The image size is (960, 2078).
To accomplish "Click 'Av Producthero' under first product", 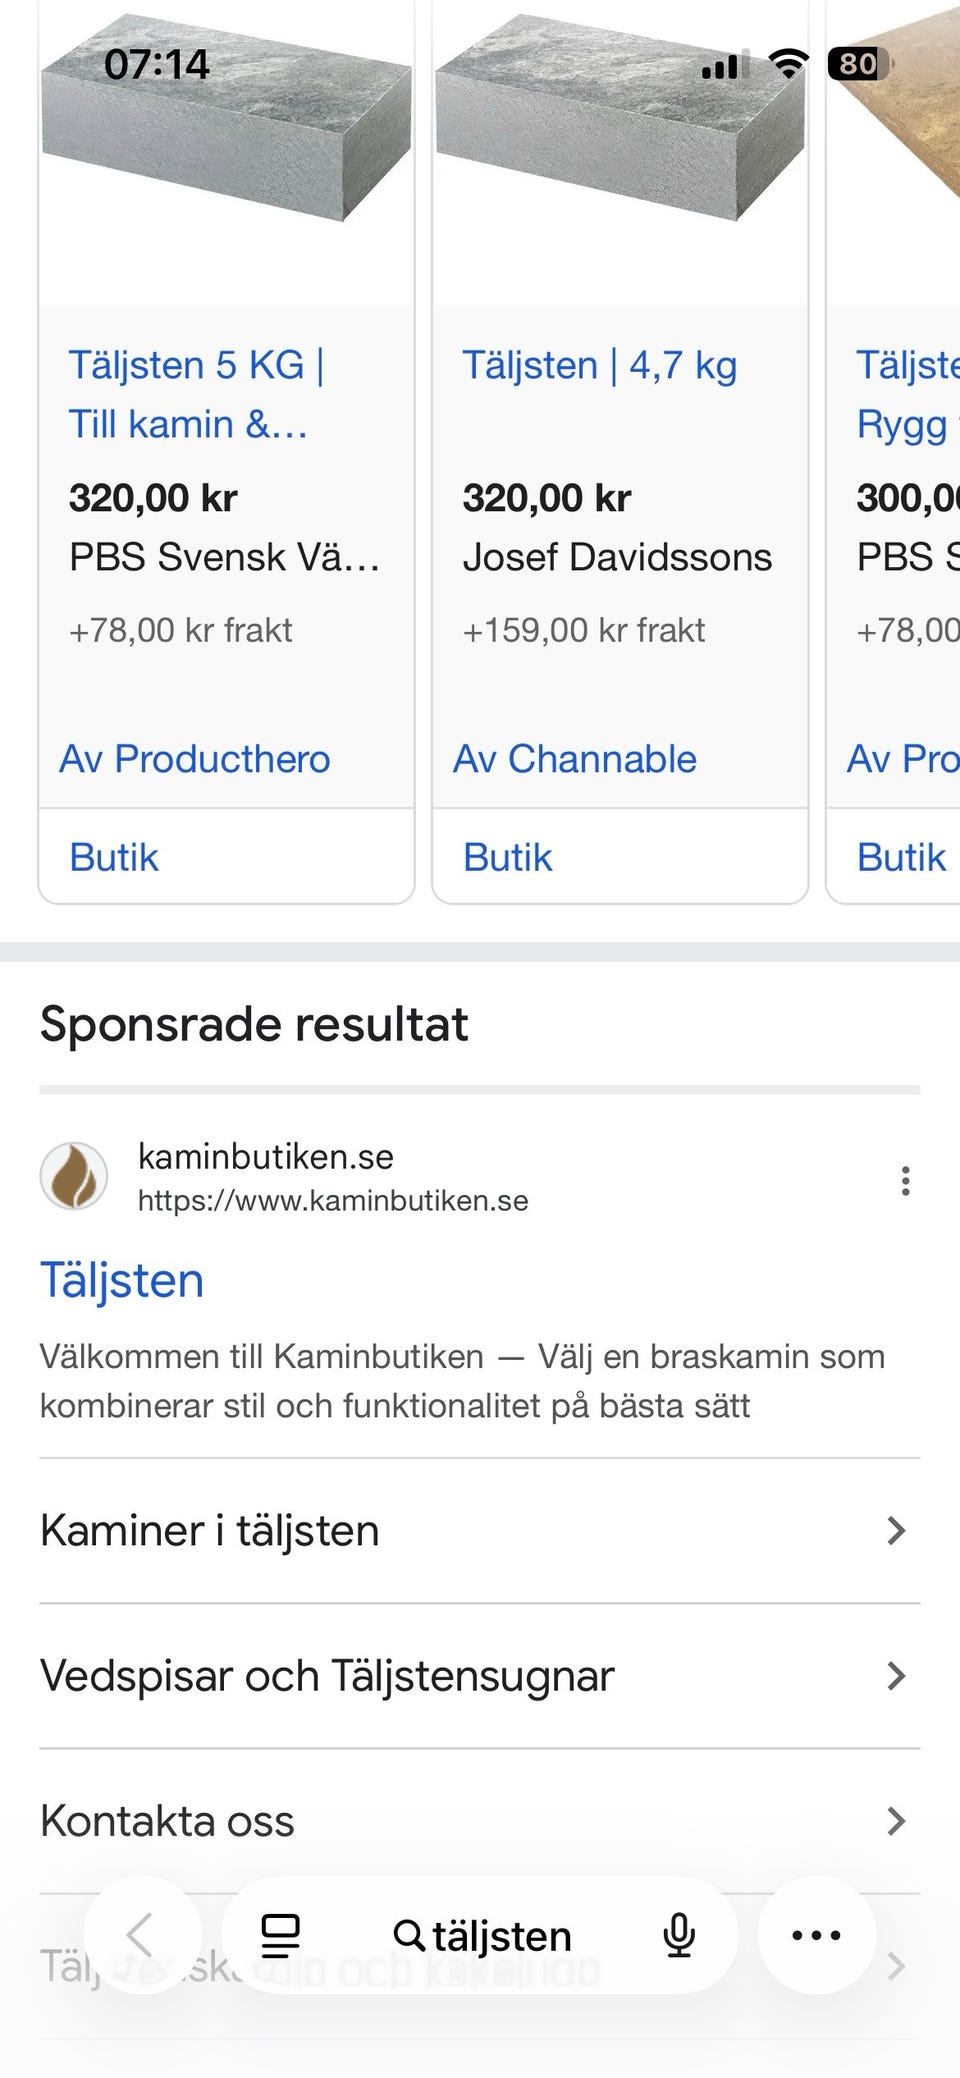I will coord(195,759).
